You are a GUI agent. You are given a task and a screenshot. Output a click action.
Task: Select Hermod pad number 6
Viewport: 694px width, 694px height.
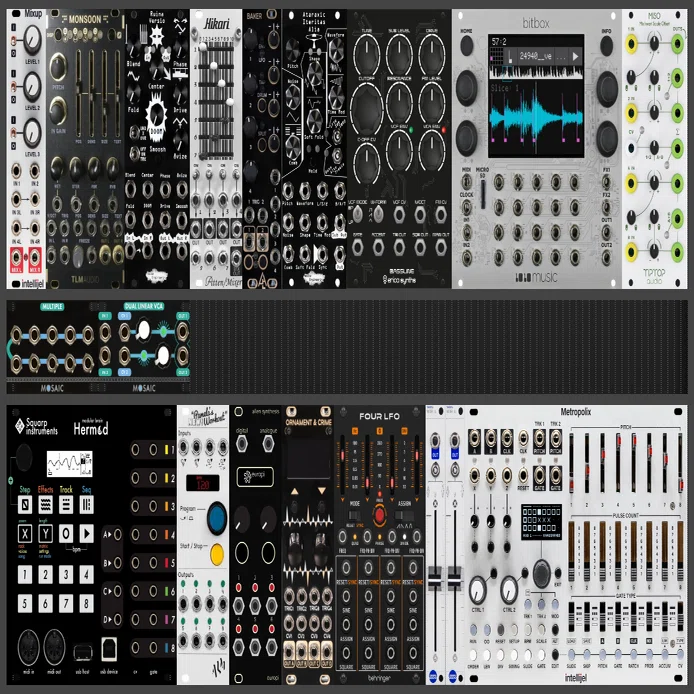click(46, 603)
